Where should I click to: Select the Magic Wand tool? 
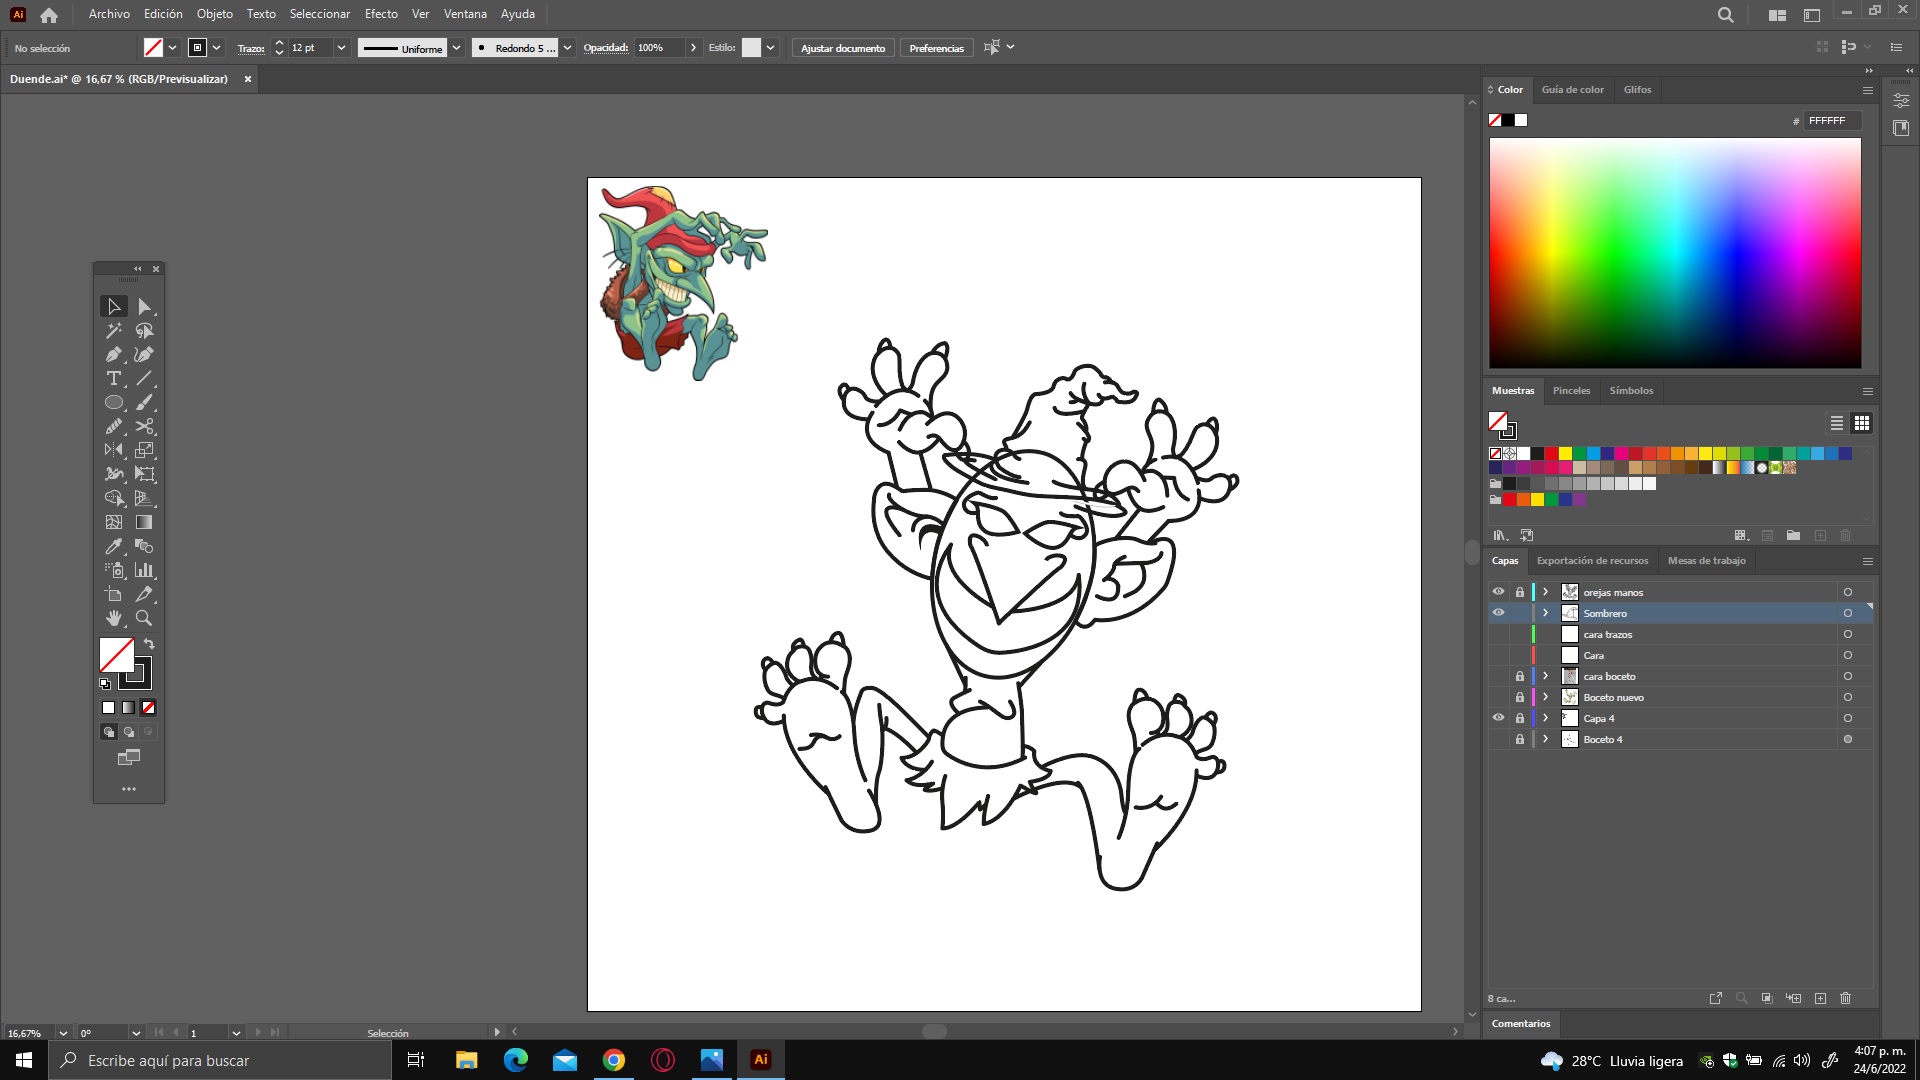[114, 331]
